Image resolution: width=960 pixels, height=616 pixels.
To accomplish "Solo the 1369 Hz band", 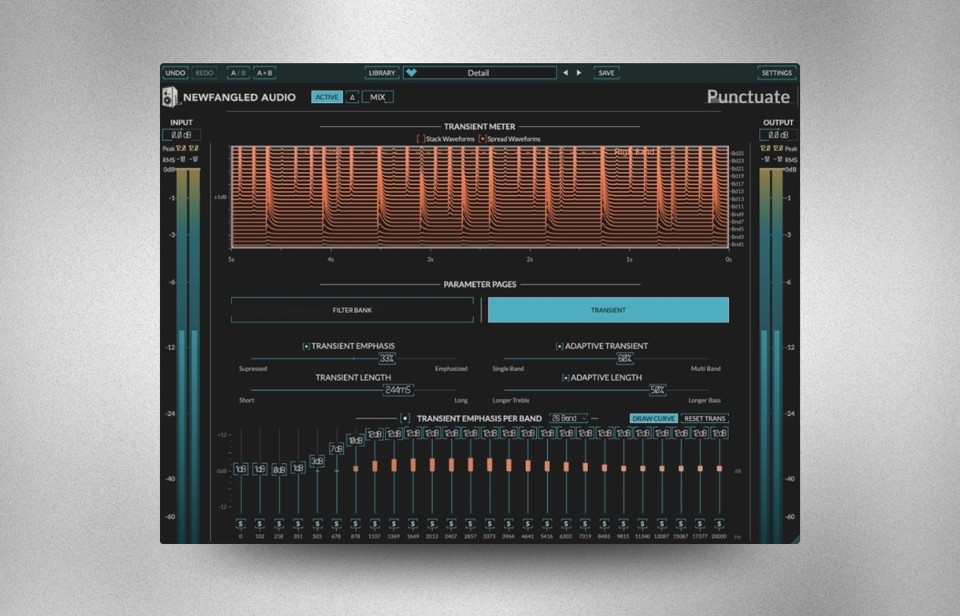I will (x=394, y=524).
